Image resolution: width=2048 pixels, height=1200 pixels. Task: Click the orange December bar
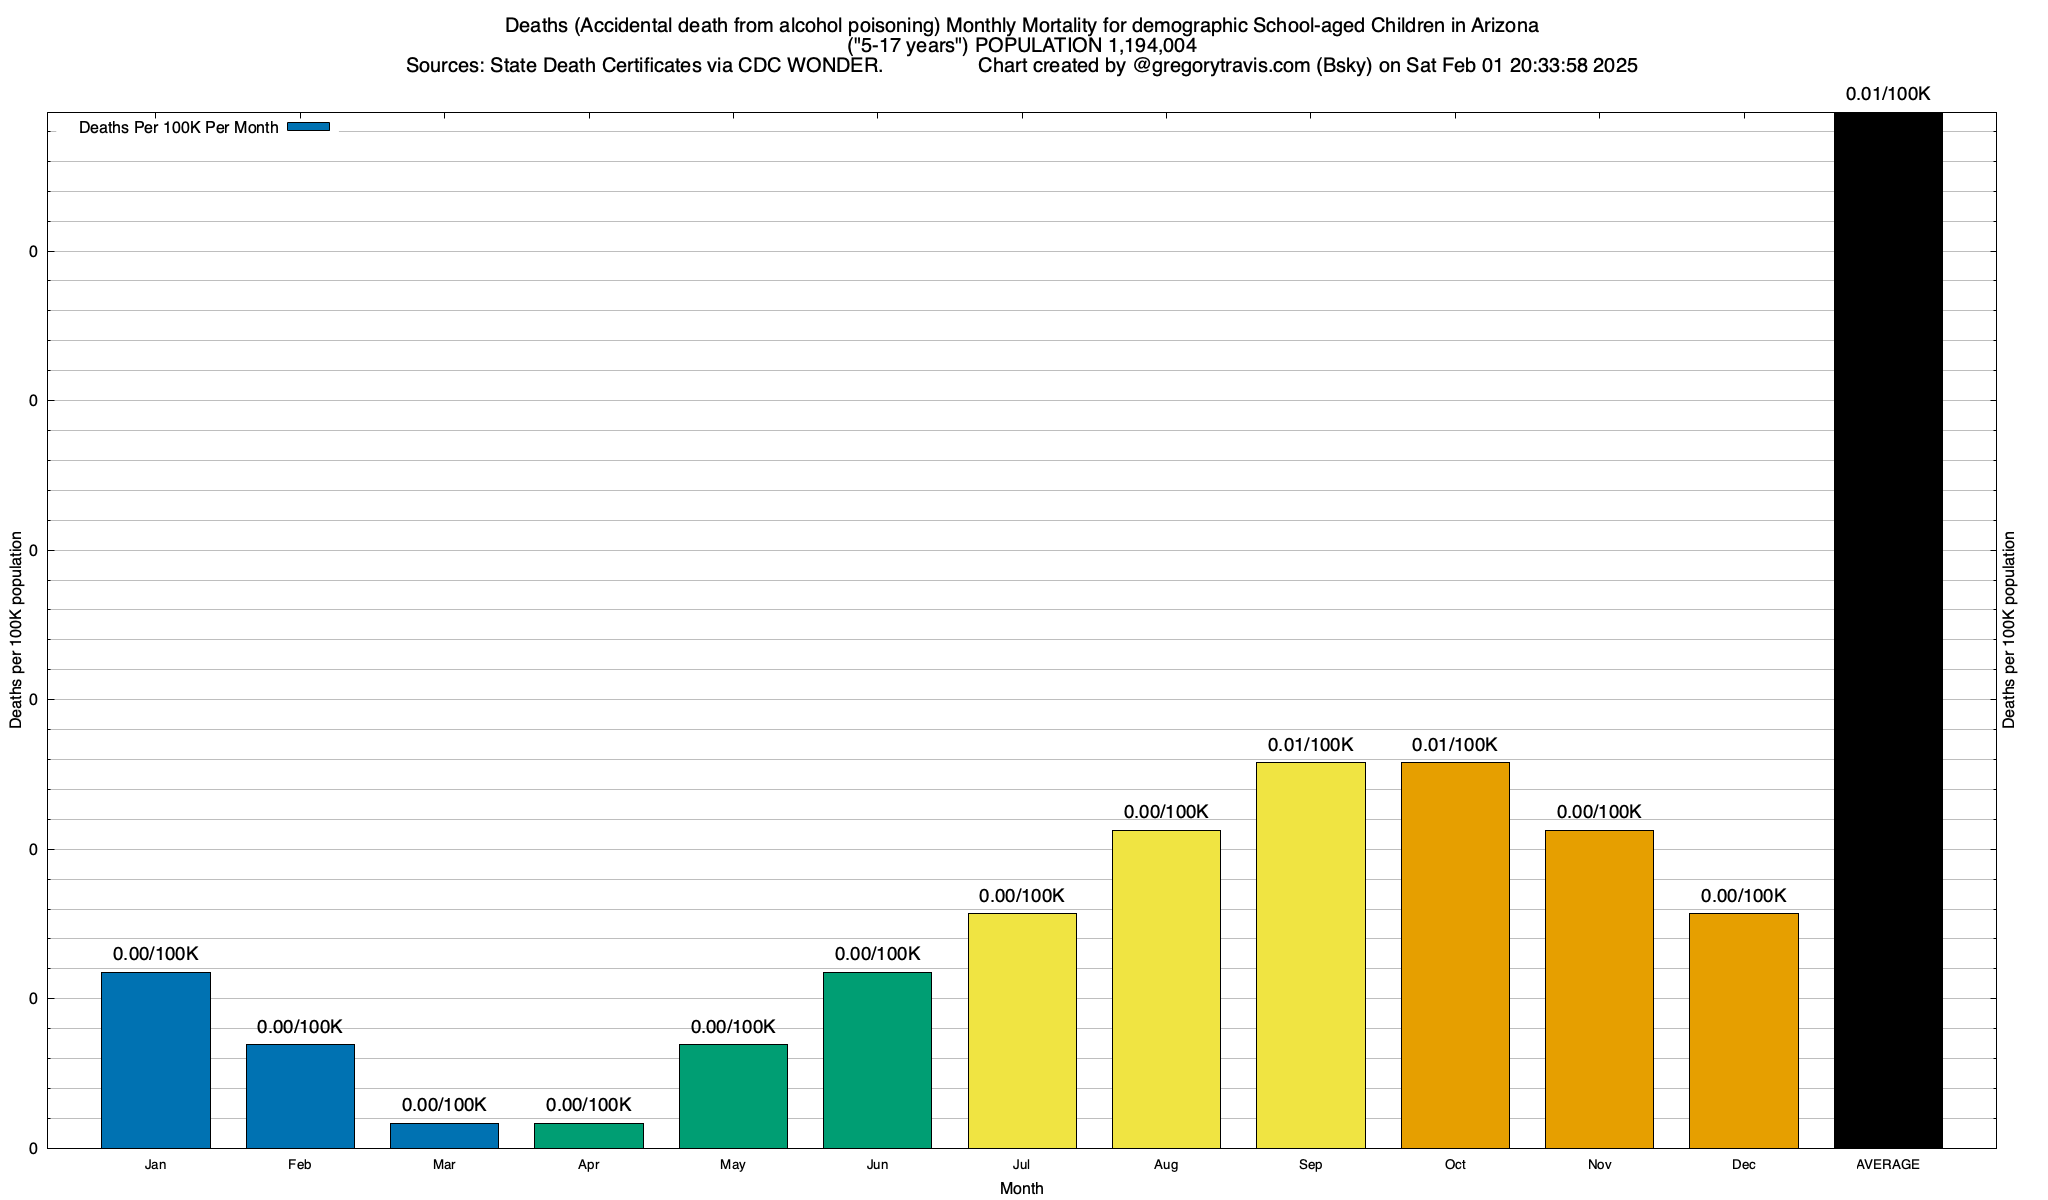click(x=1743, y=1030)
